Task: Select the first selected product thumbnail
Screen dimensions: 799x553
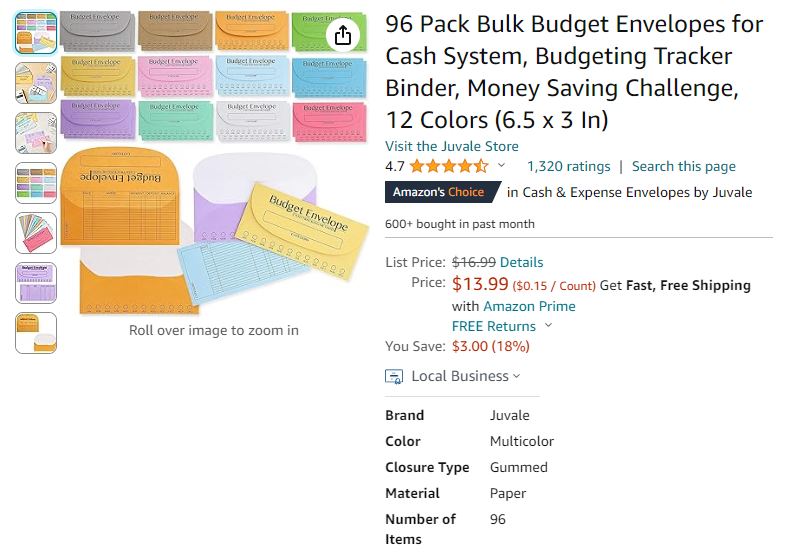Action: pos(36,33)
